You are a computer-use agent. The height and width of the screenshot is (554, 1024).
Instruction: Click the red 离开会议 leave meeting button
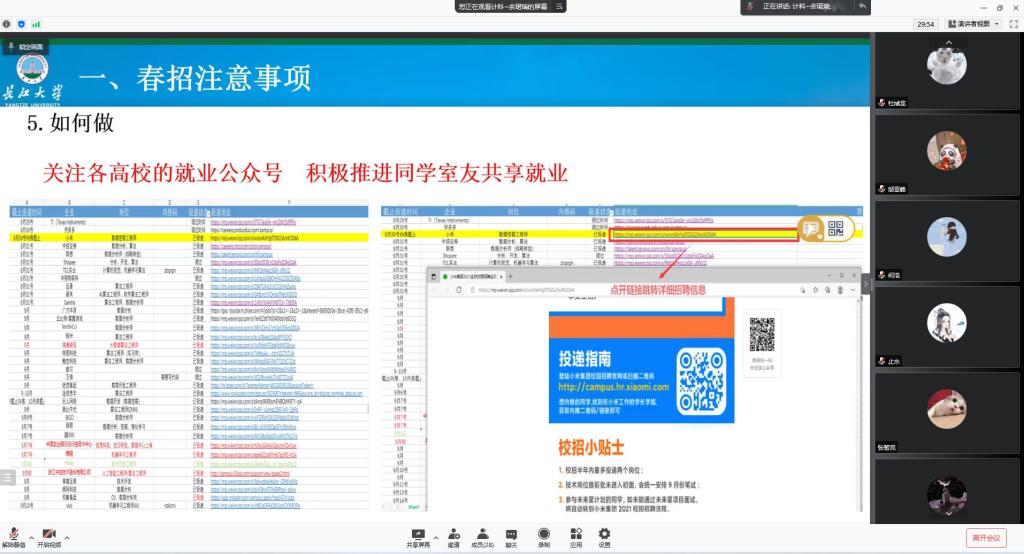[986, 538]
